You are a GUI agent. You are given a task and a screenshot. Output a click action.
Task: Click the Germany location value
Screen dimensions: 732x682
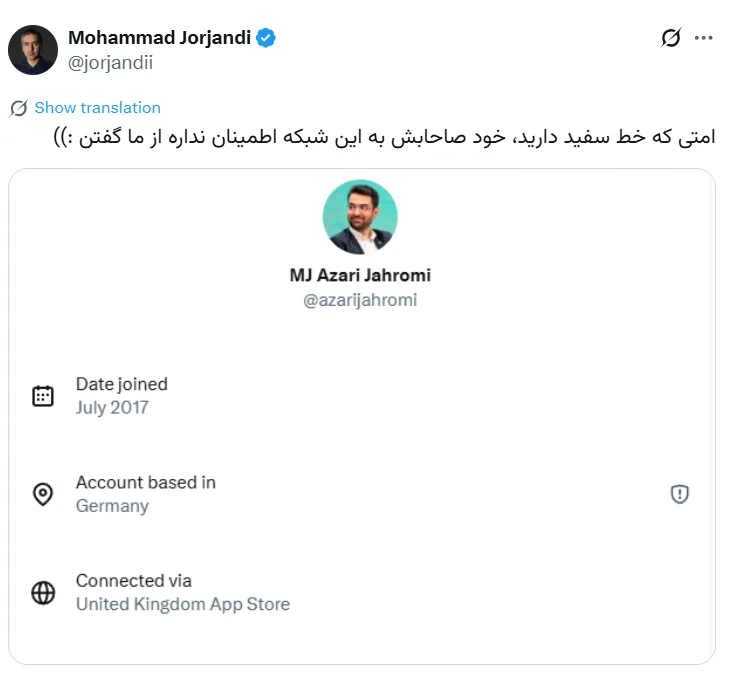[x=112, y=506]
